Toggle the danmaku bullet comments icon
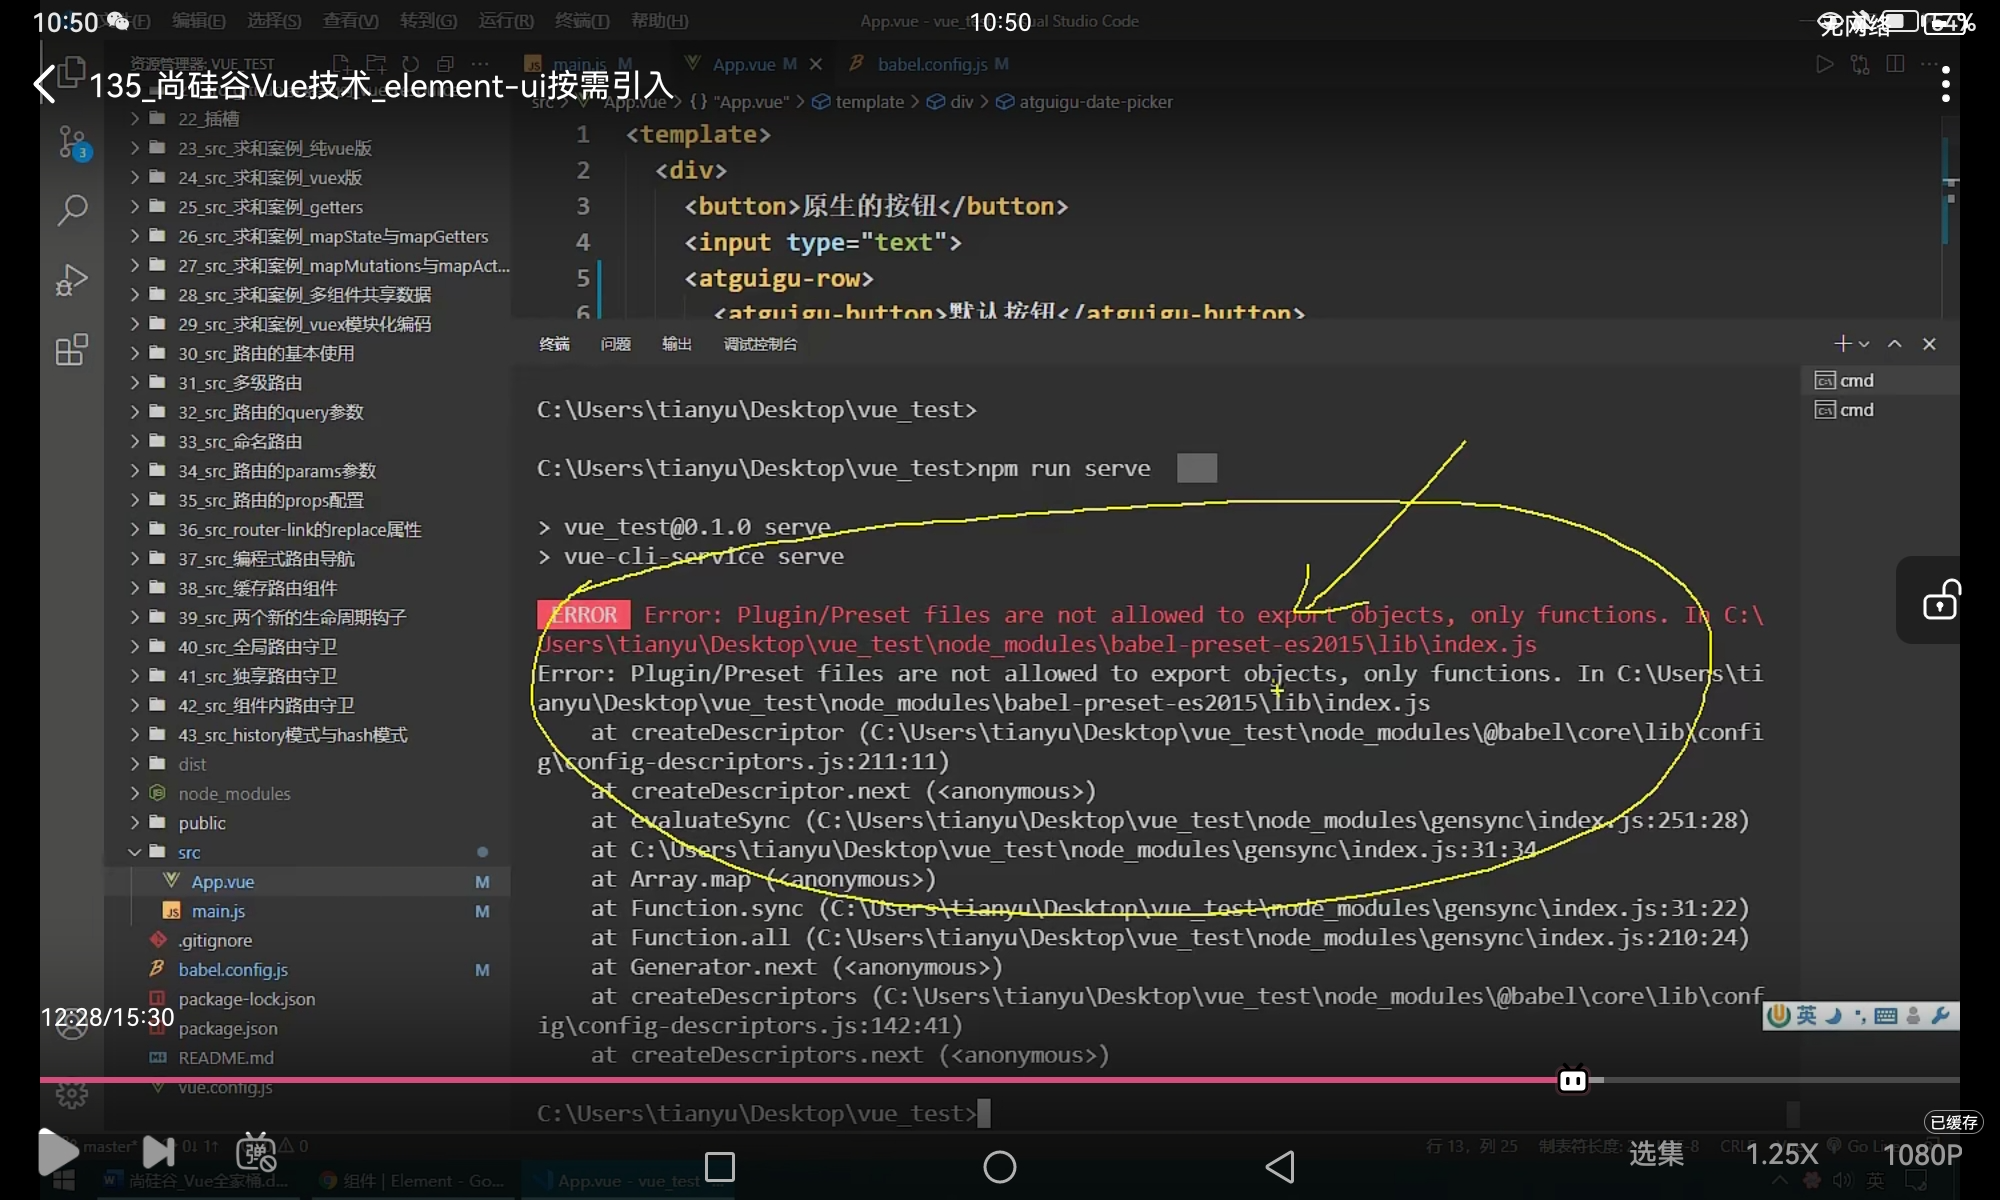 [x=256, y=1152]
